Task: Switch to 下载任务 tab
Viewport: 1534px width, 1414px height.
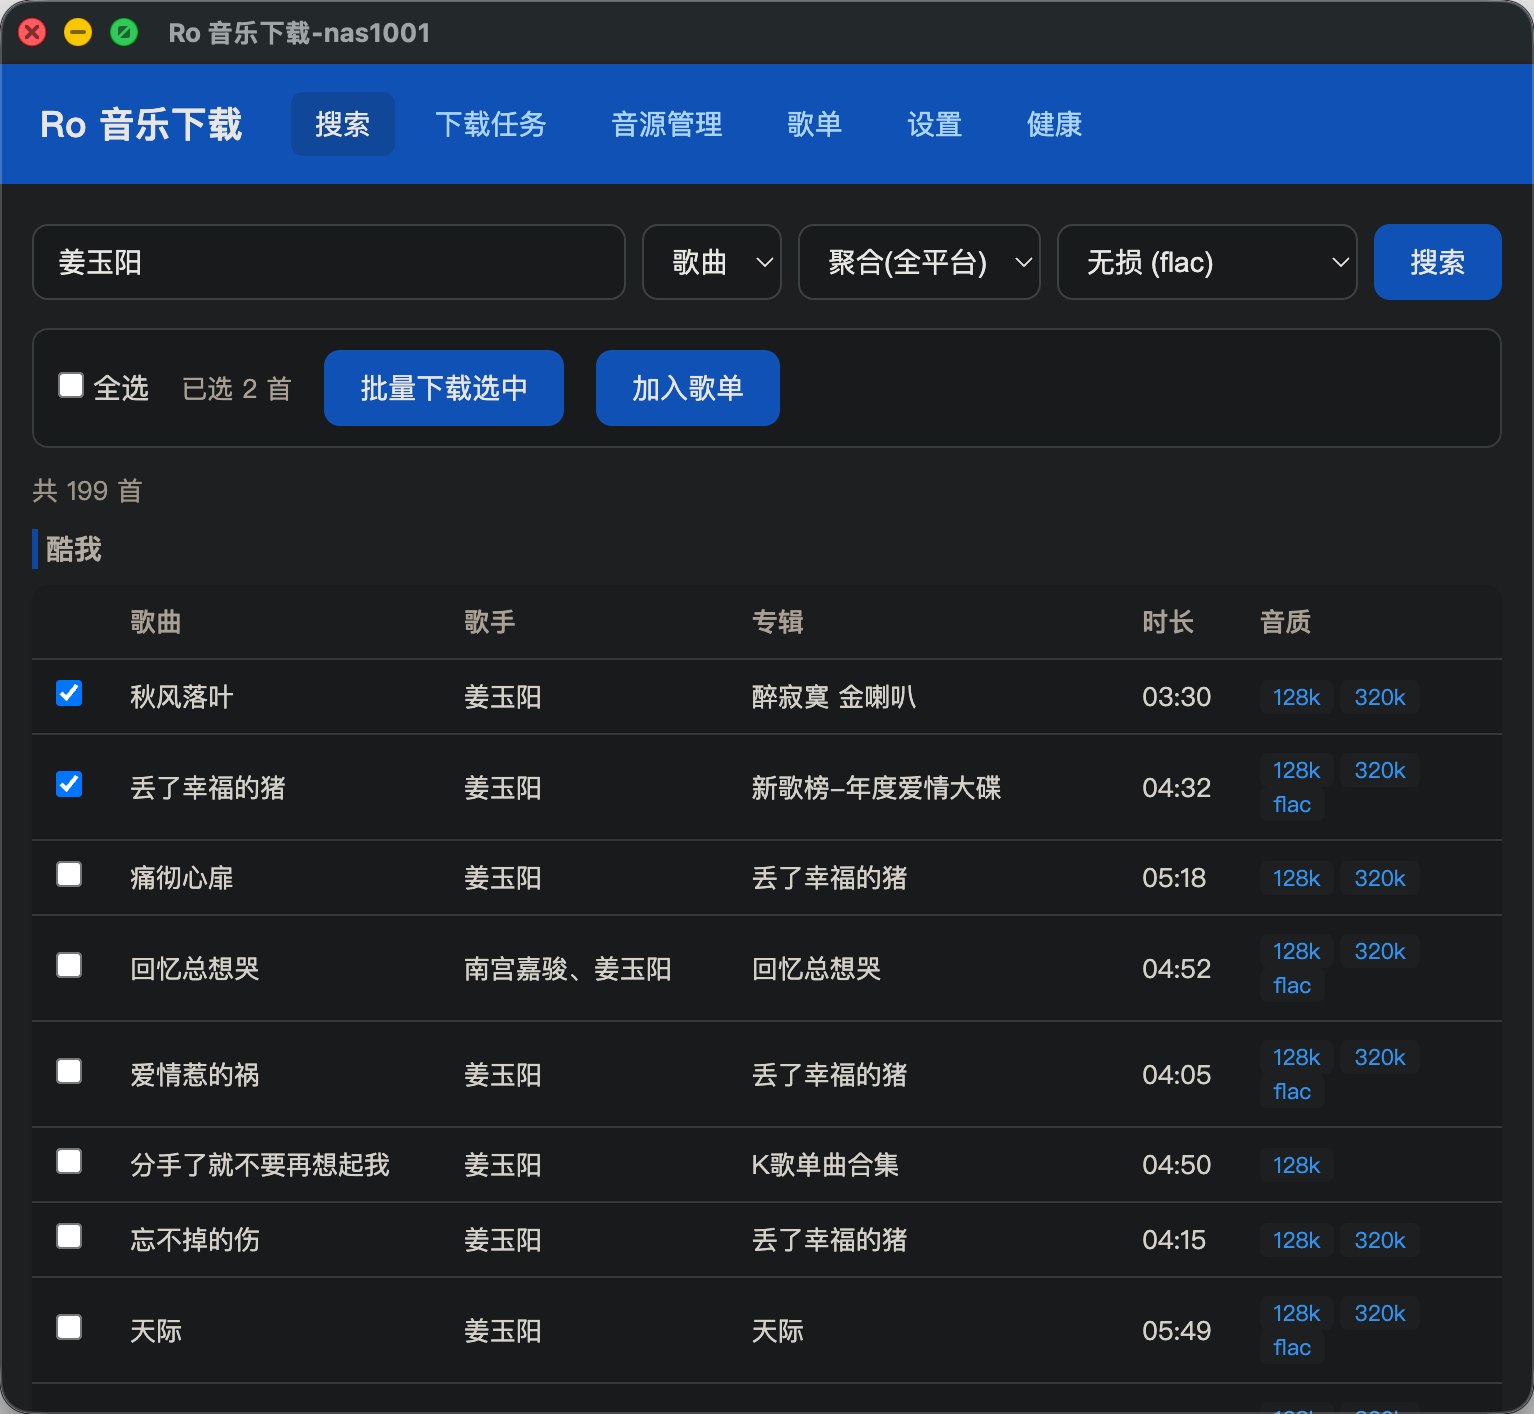Action: click(491, 124)
